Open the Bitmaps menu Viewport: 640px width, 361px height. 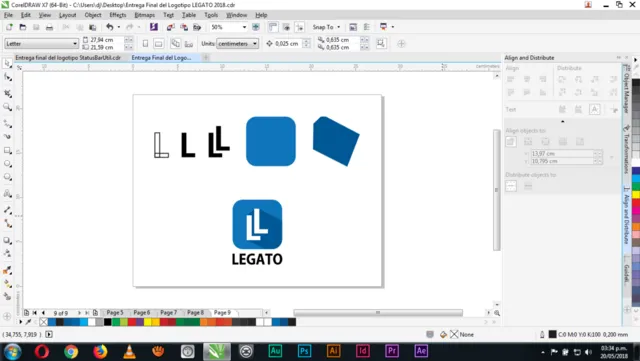pyautogui.click(x=144, y=15)
